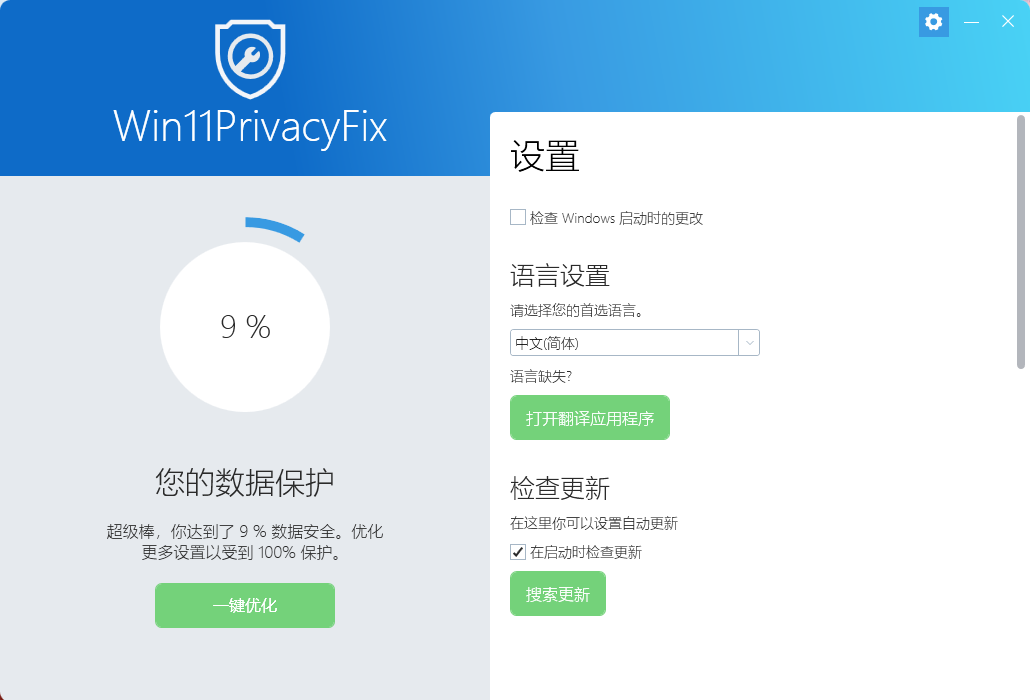This screenshot has height=700, width=1030.
Task: Click the 语言缺失? label
Action: click(541, 377)
